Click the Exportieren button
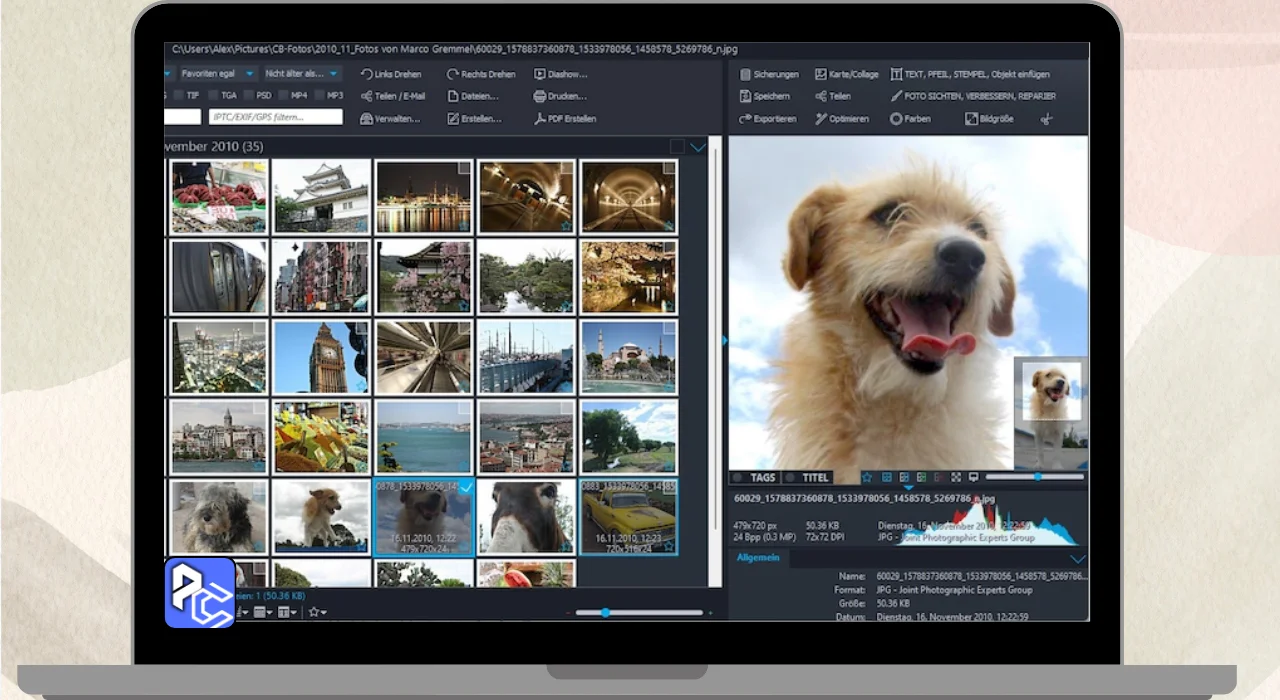The image size is (1280, 700). 767,118
